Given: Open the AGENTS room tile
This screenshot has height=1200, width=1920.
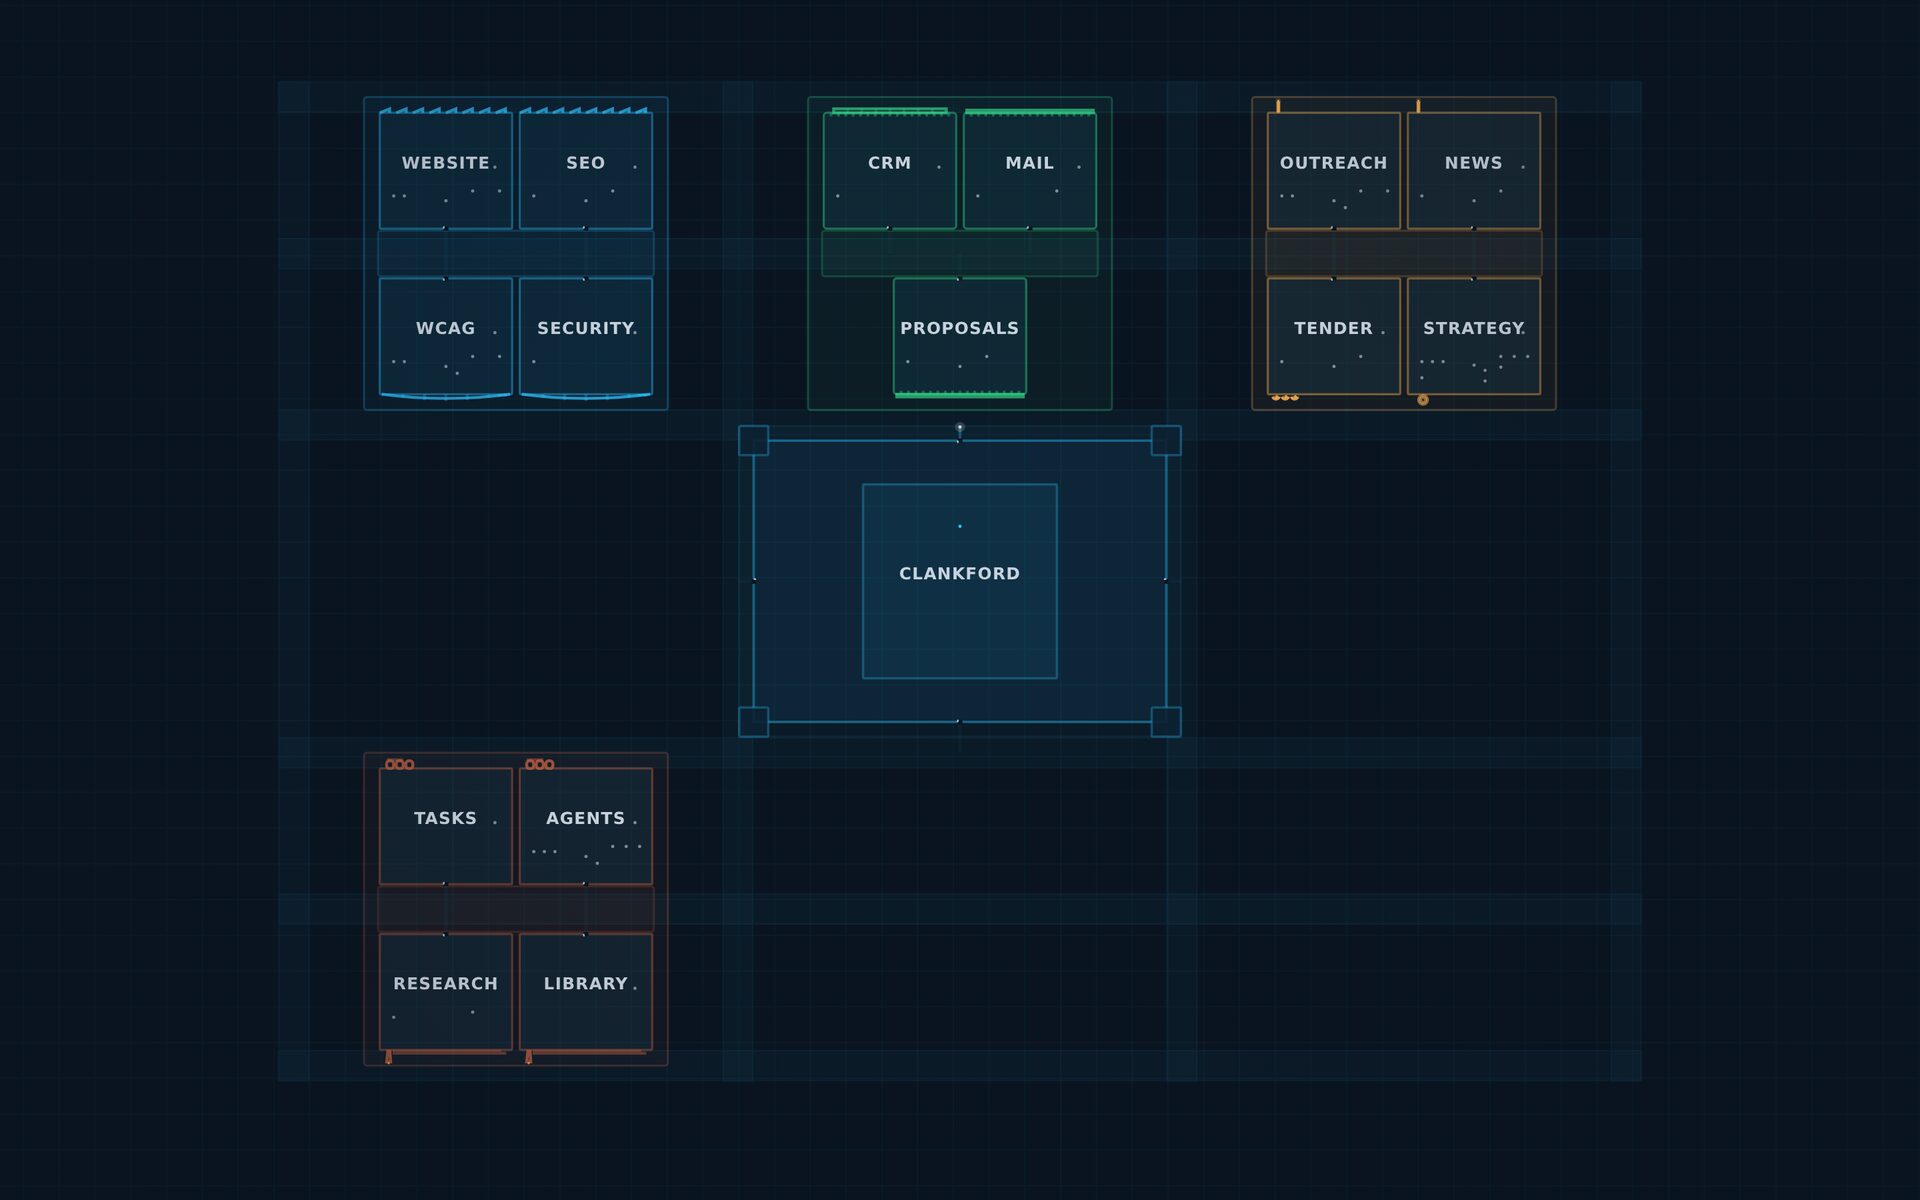Looking at the screenshot, I should 586,826.
